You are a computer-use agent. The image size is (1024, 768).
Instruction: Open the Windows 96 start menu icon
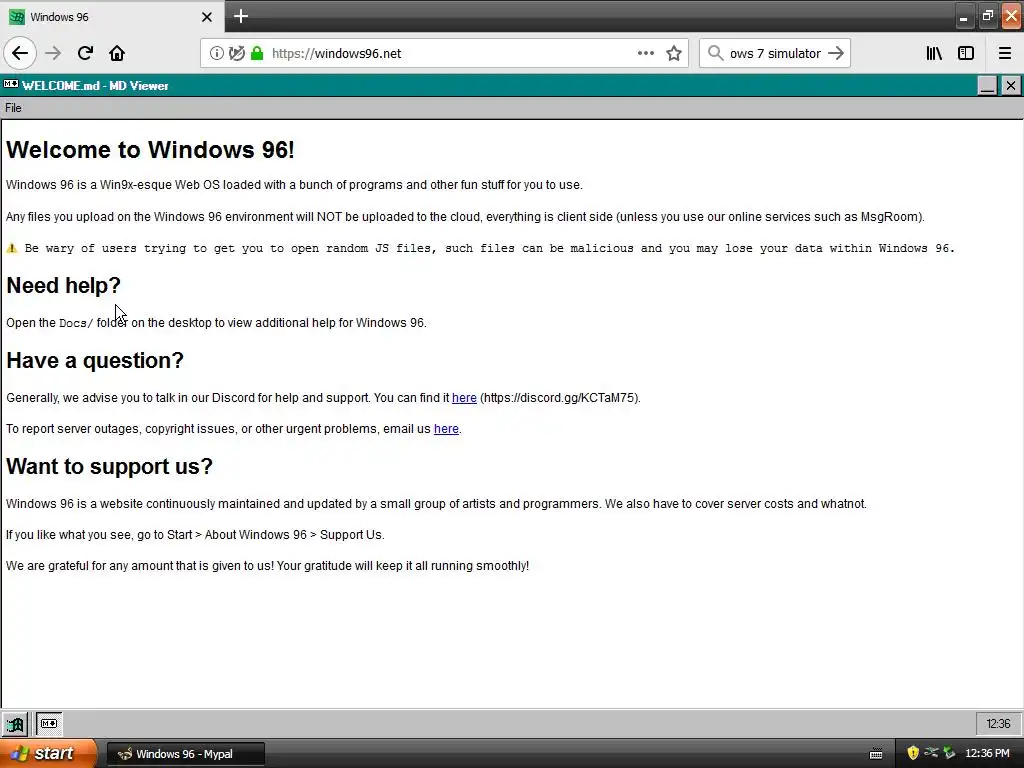14,724
